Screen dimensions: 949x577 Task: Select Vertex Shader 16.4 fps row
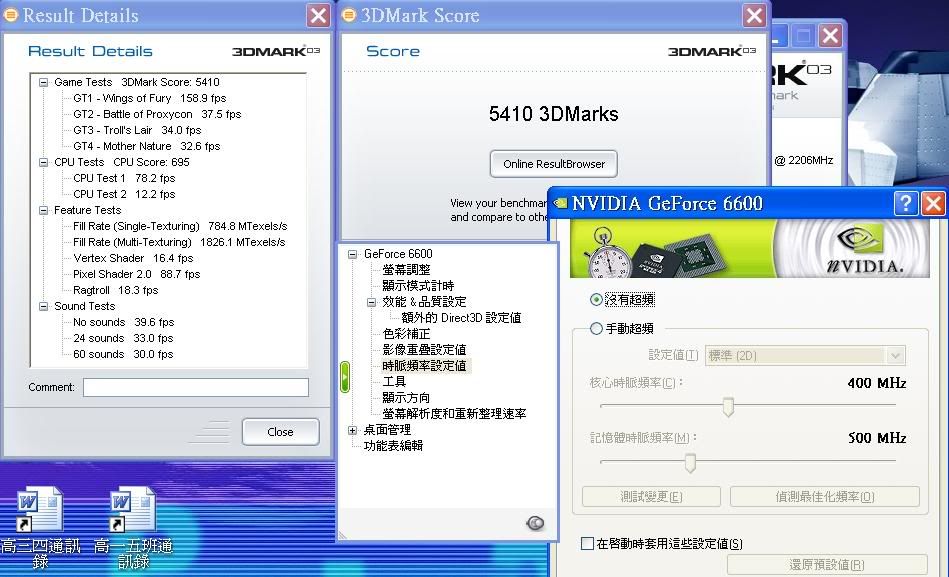(x=133, y=258)
